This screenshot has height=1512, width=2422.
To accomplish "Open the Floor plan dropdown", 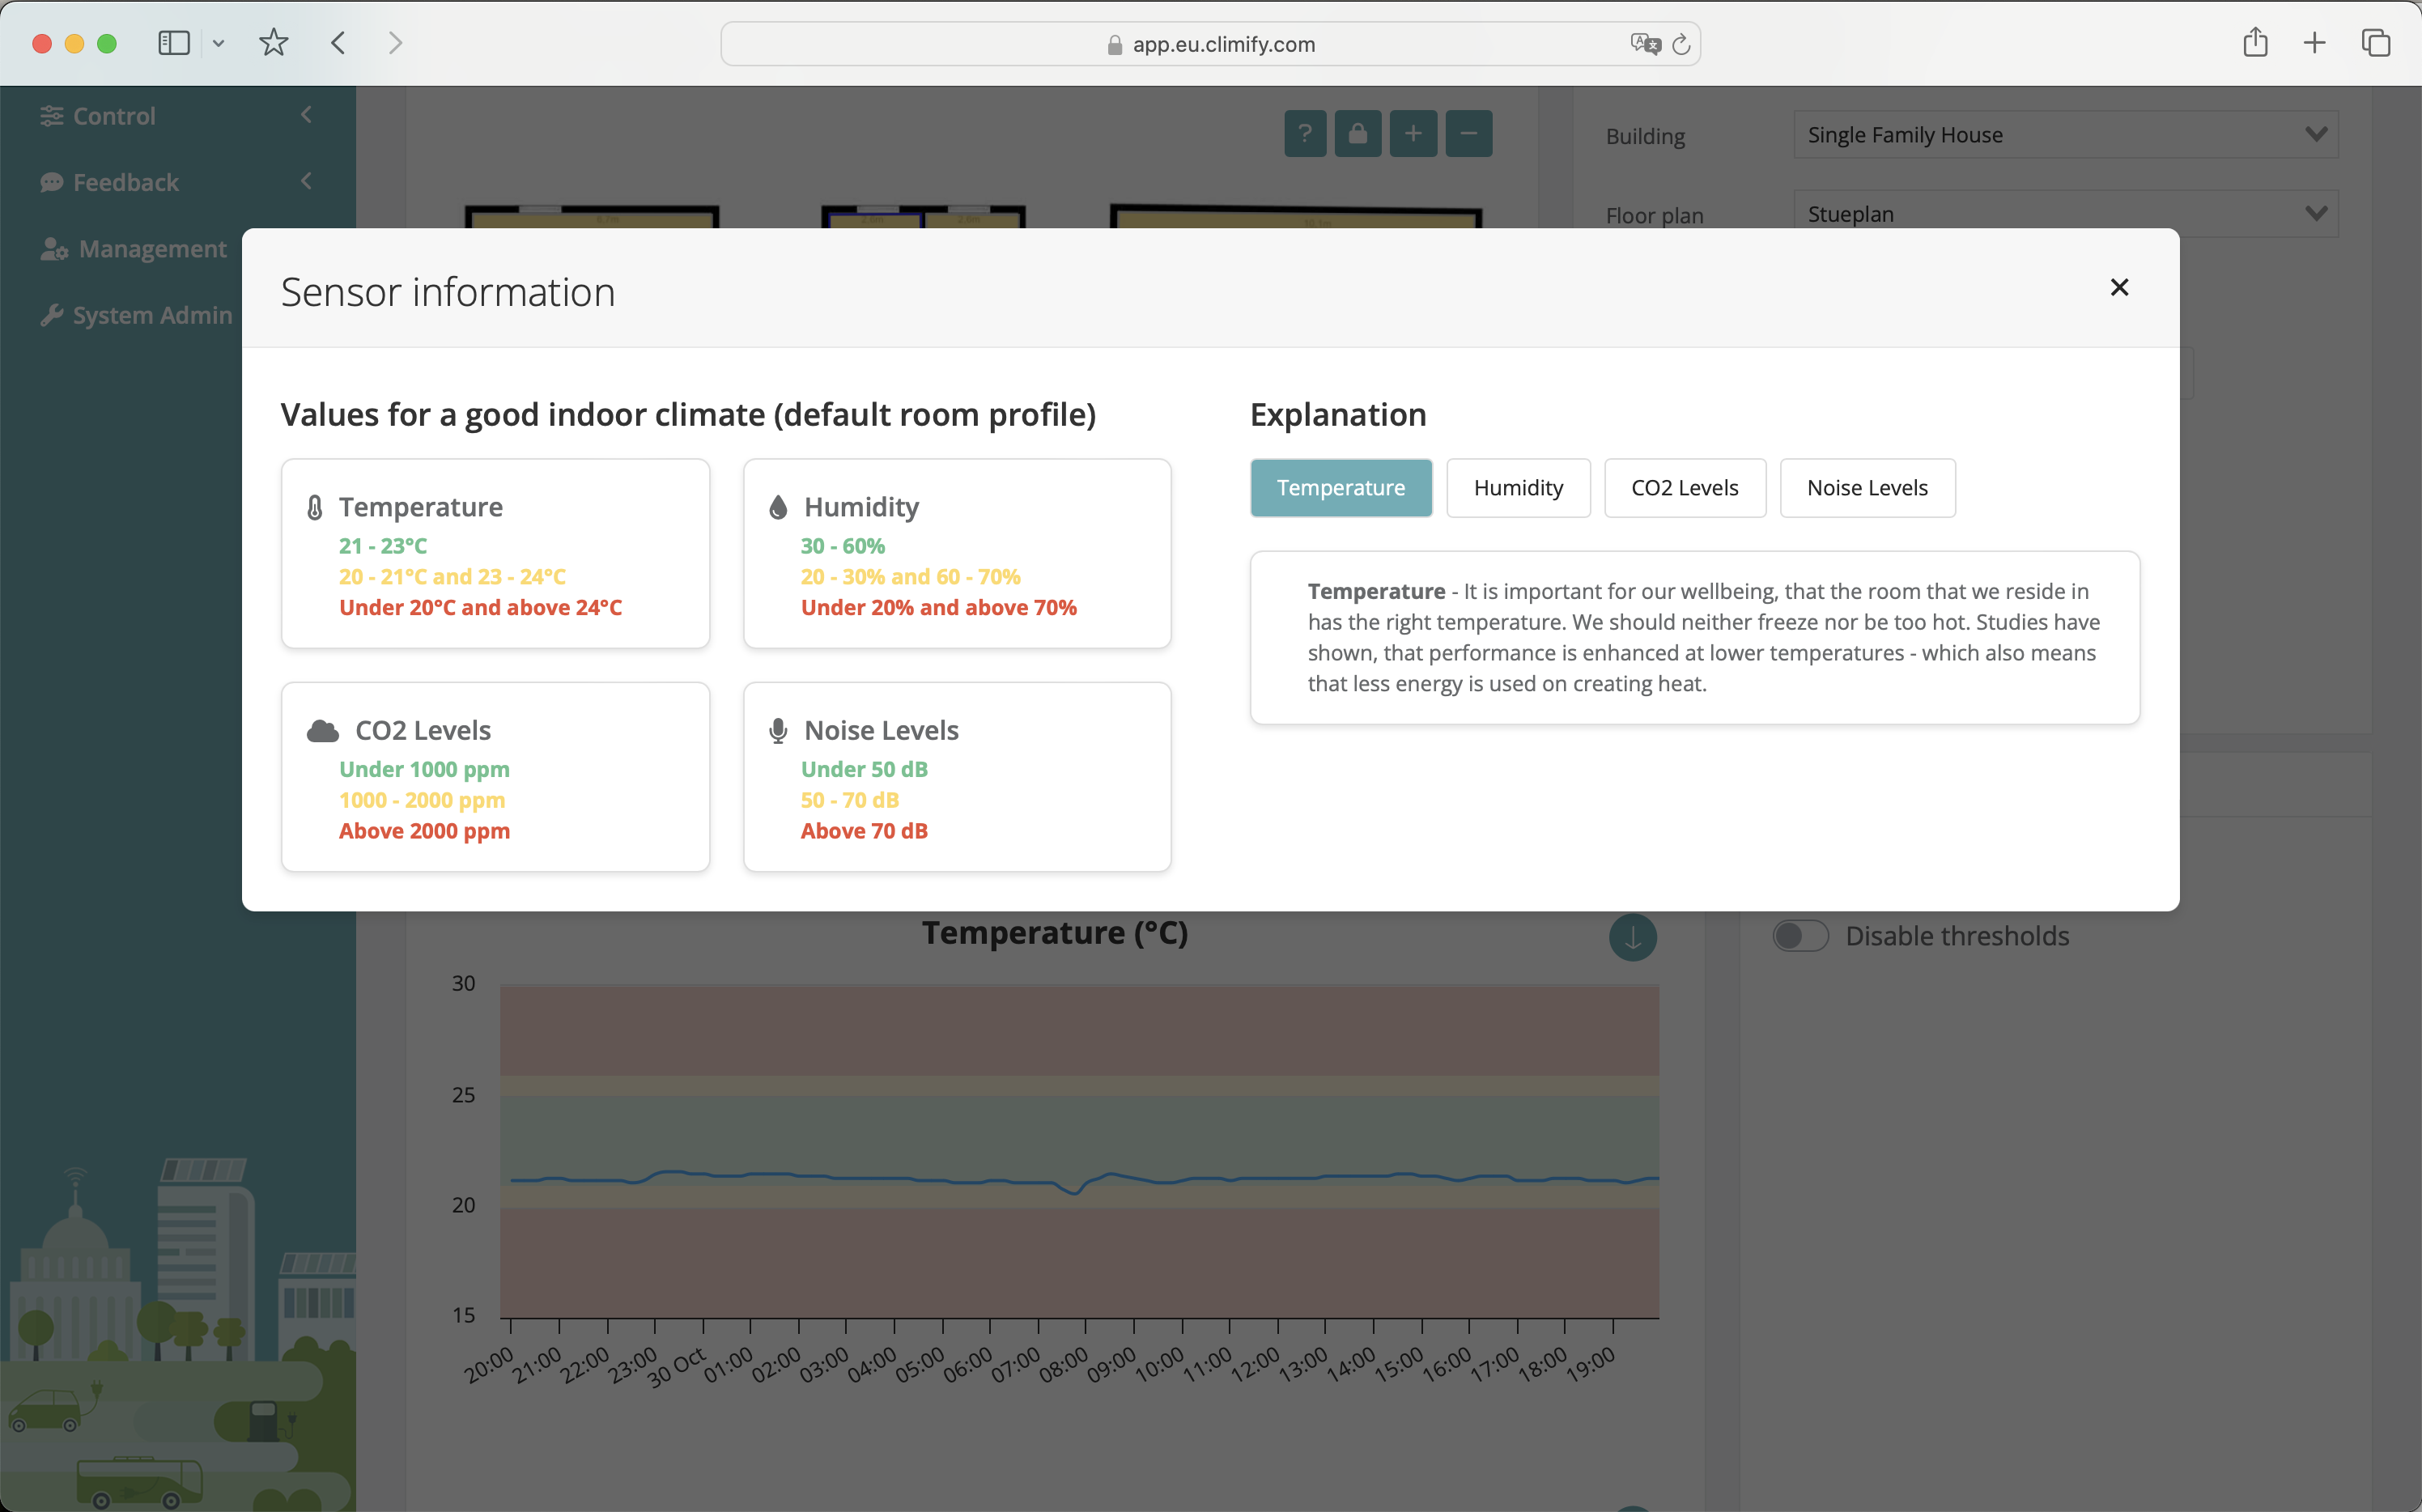I will (x=2065, y=214).
